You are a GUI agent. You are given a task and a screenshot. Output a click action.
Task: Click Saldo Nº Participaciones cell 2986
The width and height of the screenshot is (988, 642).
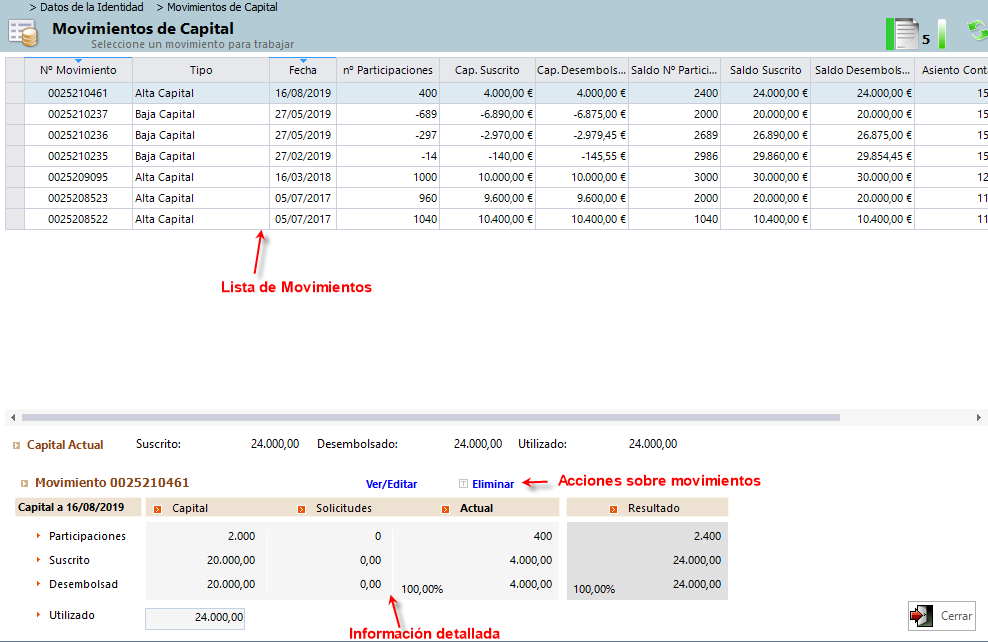tap(674, 156)
